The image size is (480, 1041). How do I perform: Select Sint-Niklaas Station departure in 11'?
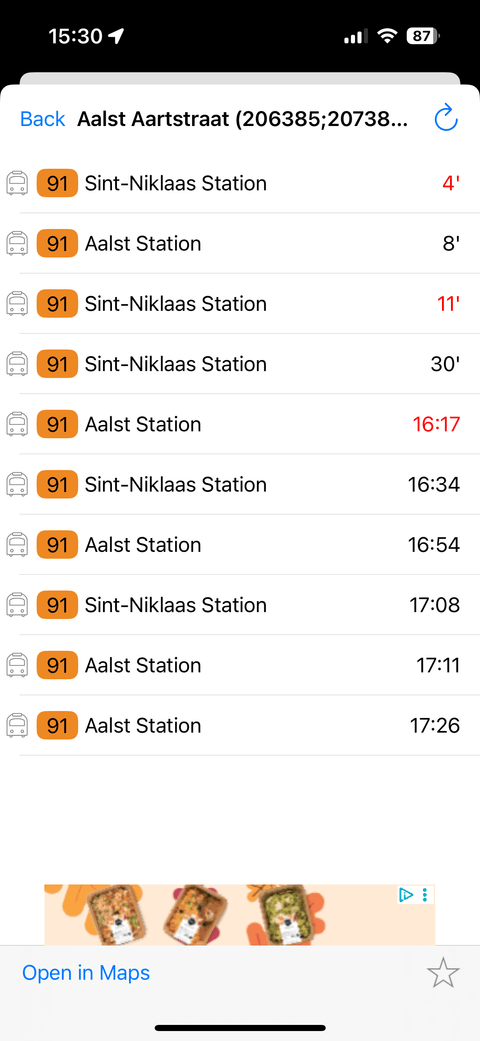coord(240,303)
